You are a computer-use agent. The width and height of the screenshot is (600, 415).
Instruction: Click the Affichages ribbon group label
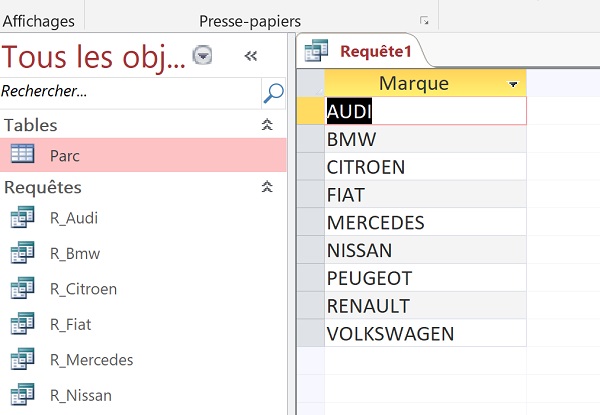(x=39, y=21)
